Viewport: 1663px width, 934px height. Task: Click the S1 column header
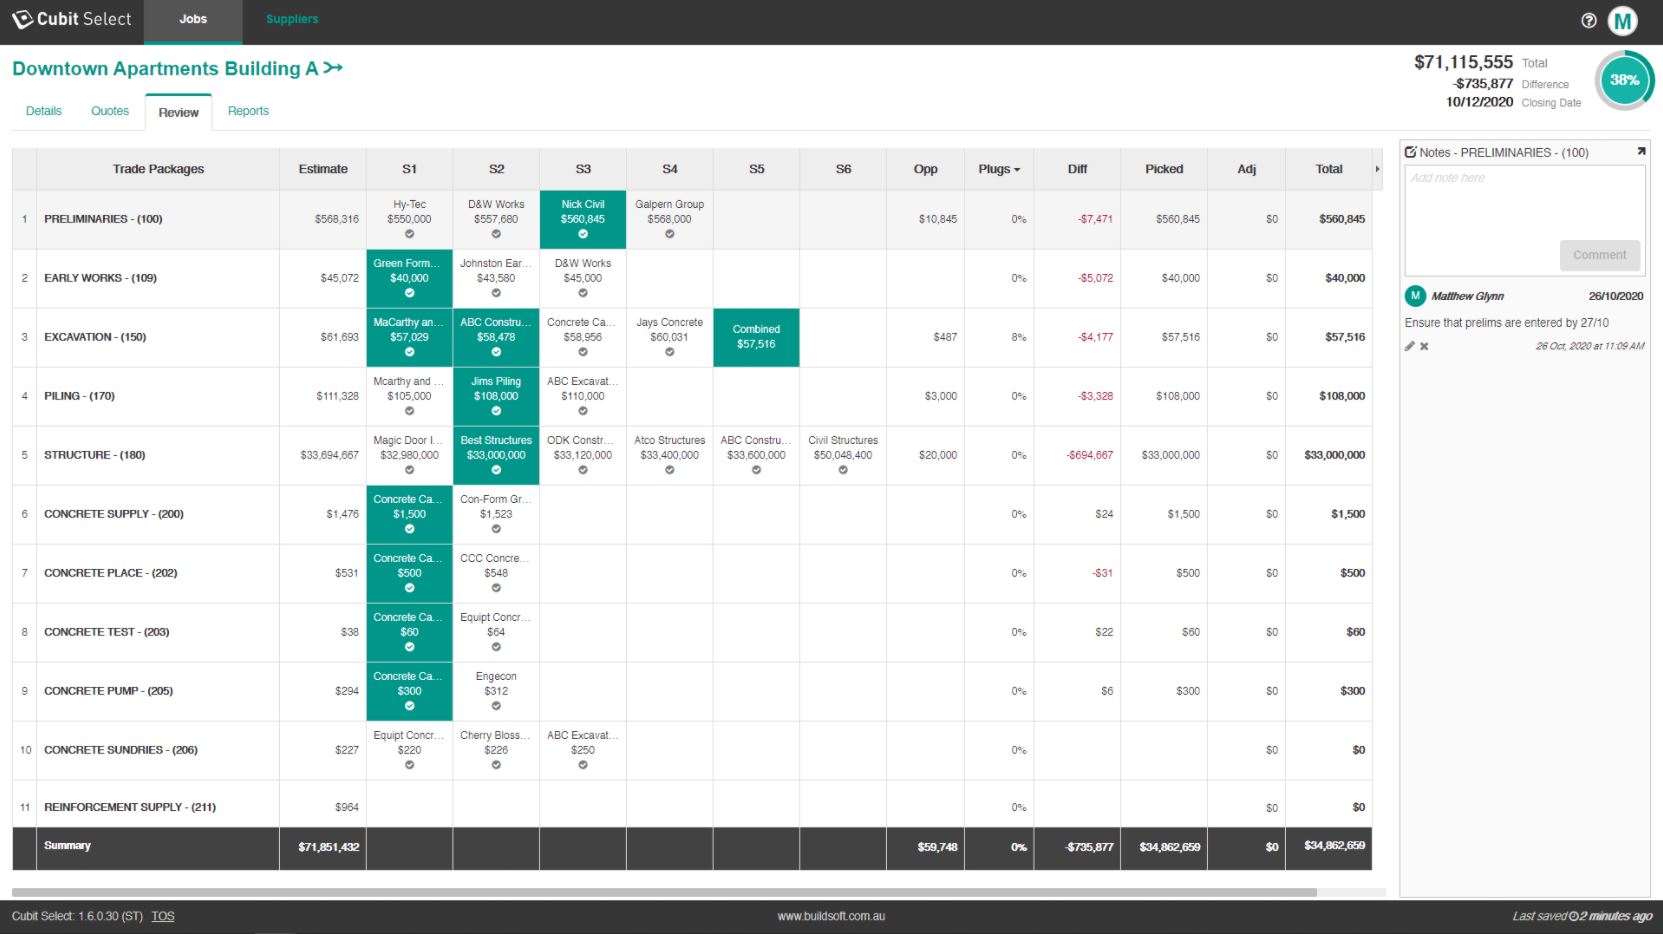[409, 169]
